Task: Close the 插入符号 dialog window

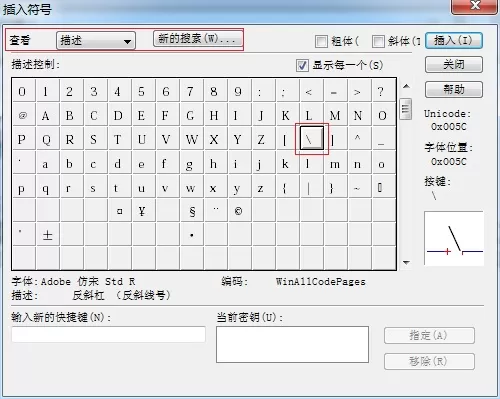Action: point(475,6)
